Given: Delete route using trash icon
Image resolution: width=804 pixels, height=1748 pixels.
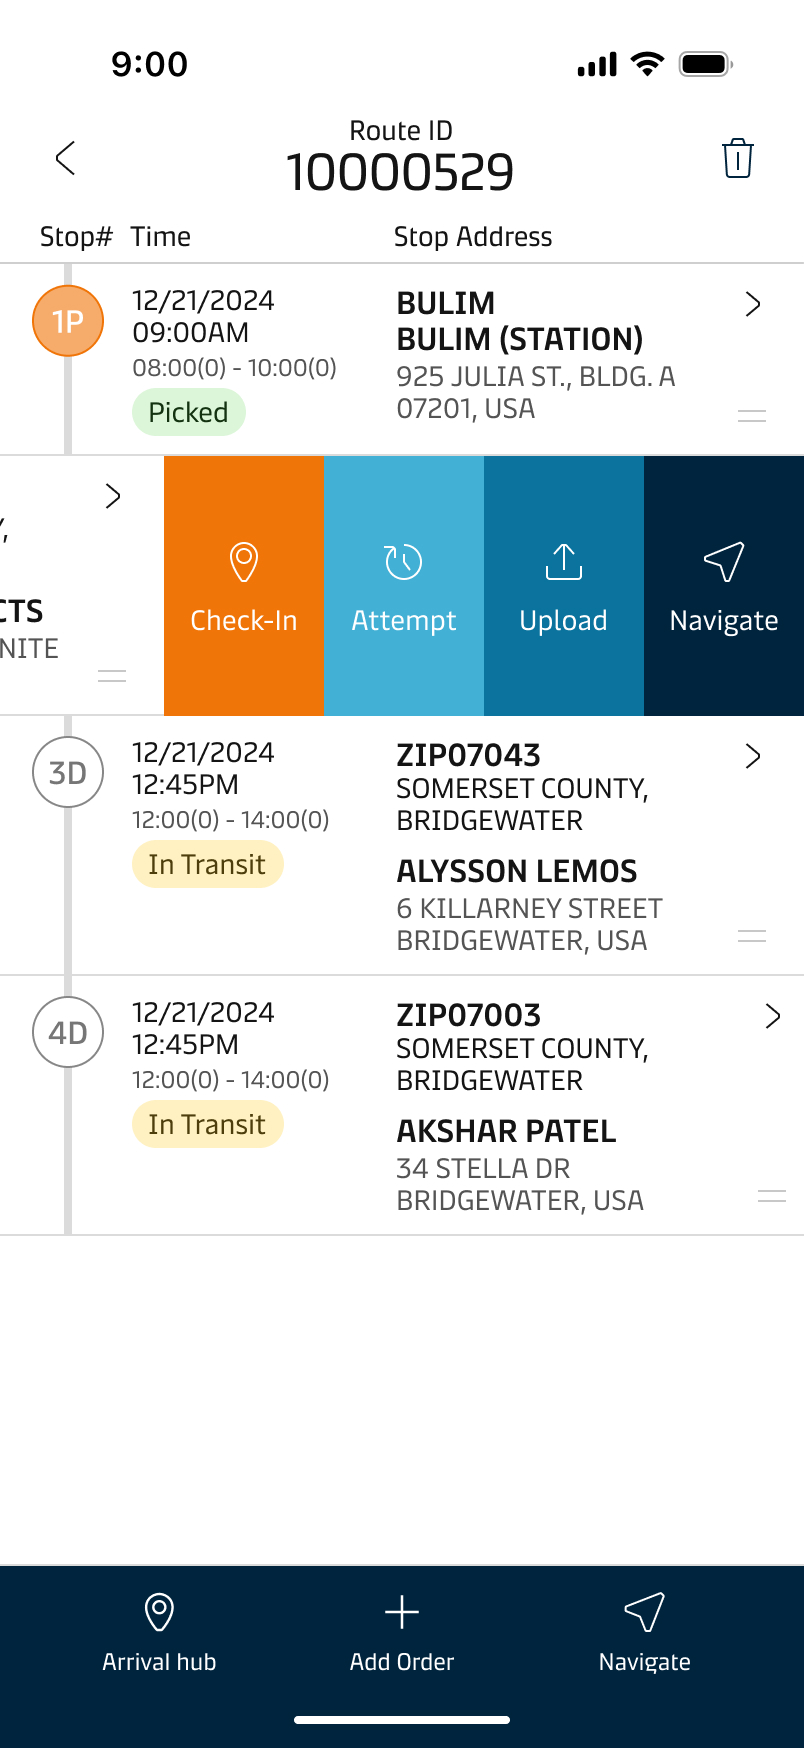Looking at the screenshot, I should (737, 158).
